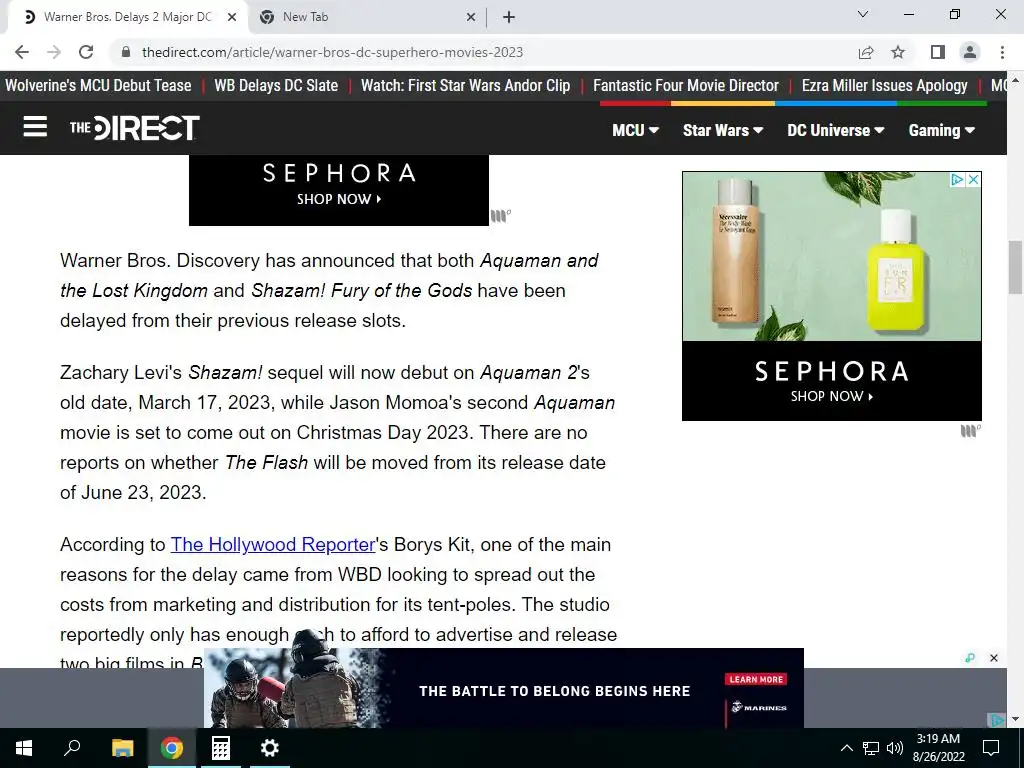Open the Windows Start menu

[x=24, y=748]
